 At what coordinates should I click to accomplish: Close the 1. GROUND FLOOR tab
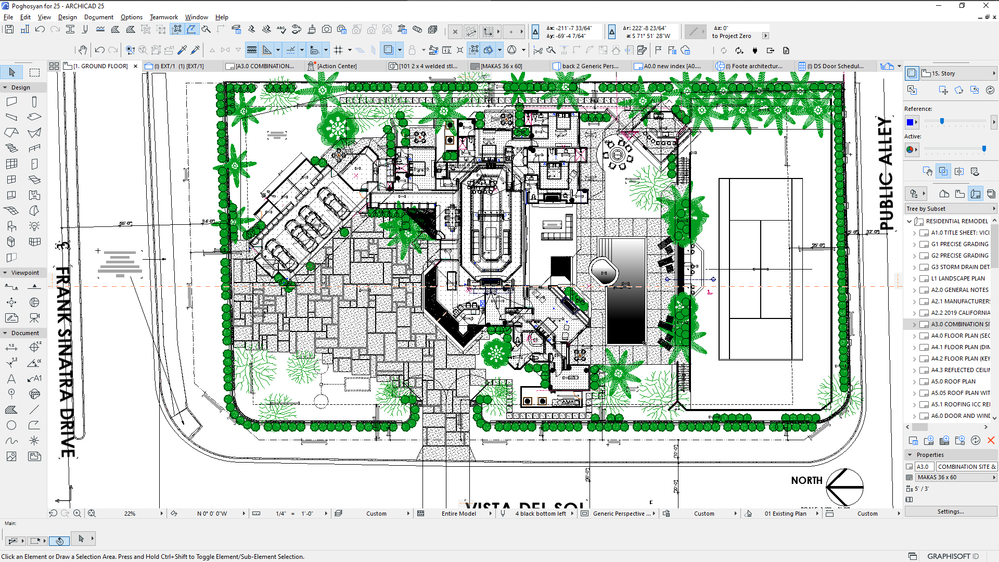(136, 66)
